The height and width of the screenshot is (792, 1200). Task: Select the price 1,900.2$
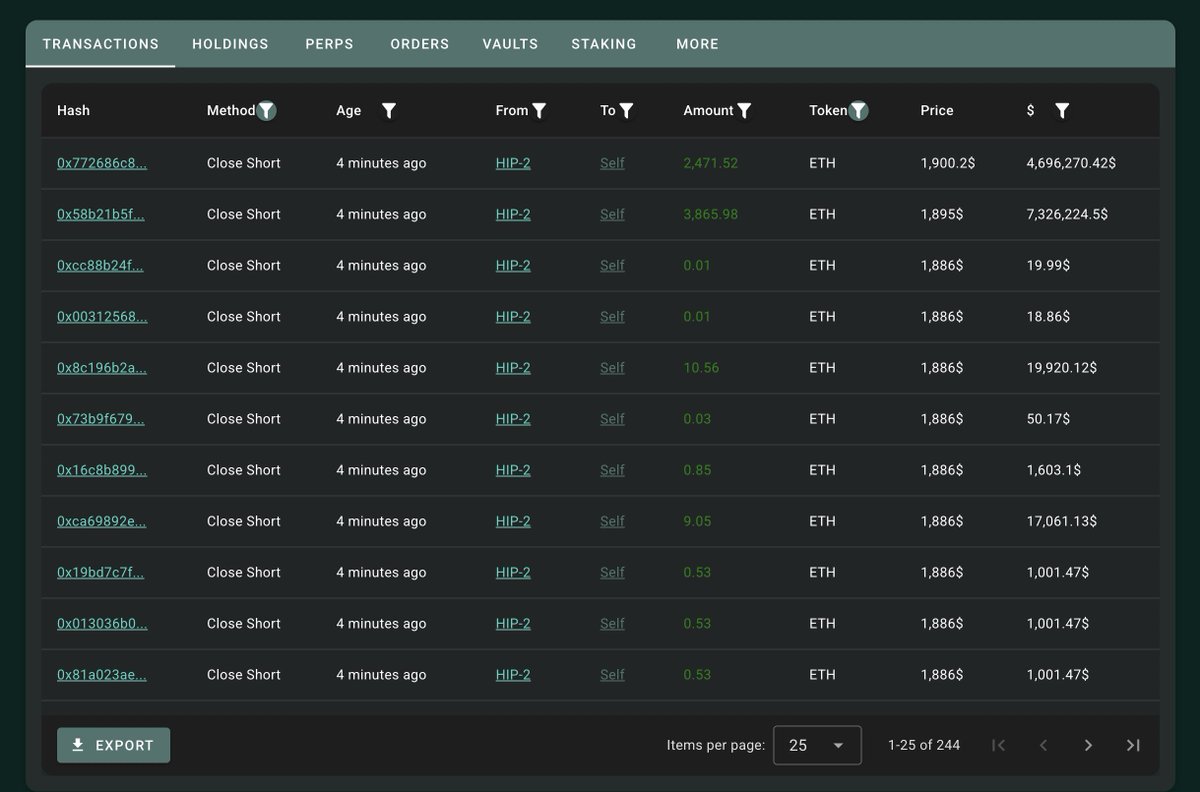(x=949, y=163)
